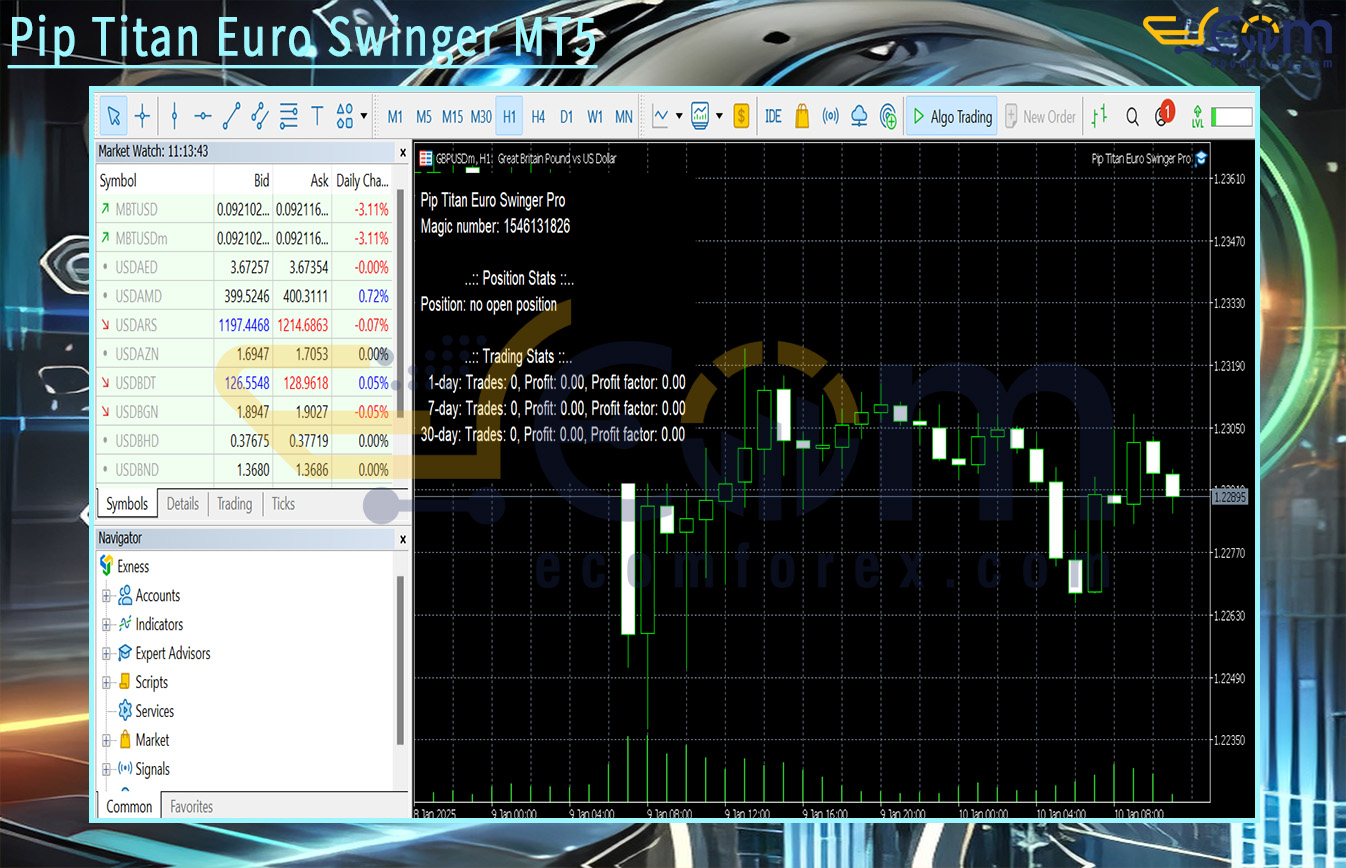Switch chart to D1 timeframe
Viewport: 1346px width, 868px height.
567,117
